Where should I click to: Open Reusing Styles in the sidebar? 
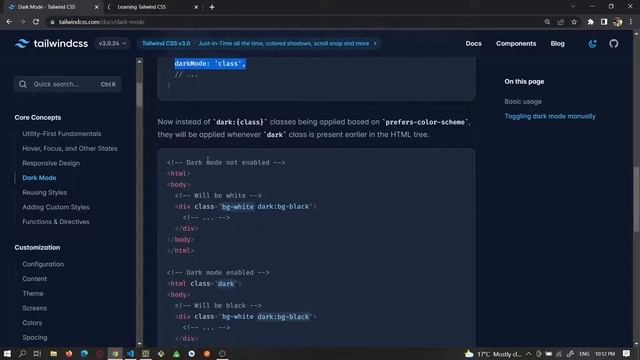(x=44, y=193)
